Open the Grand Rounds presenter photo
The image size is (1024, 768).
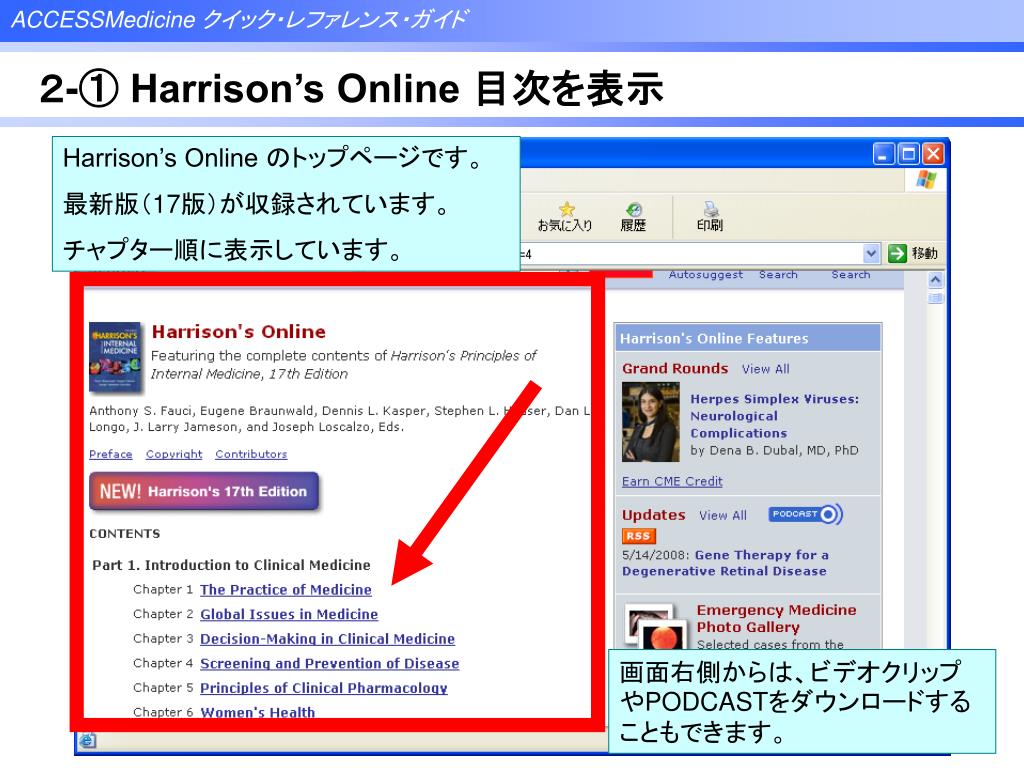click(x=650, y=422)
